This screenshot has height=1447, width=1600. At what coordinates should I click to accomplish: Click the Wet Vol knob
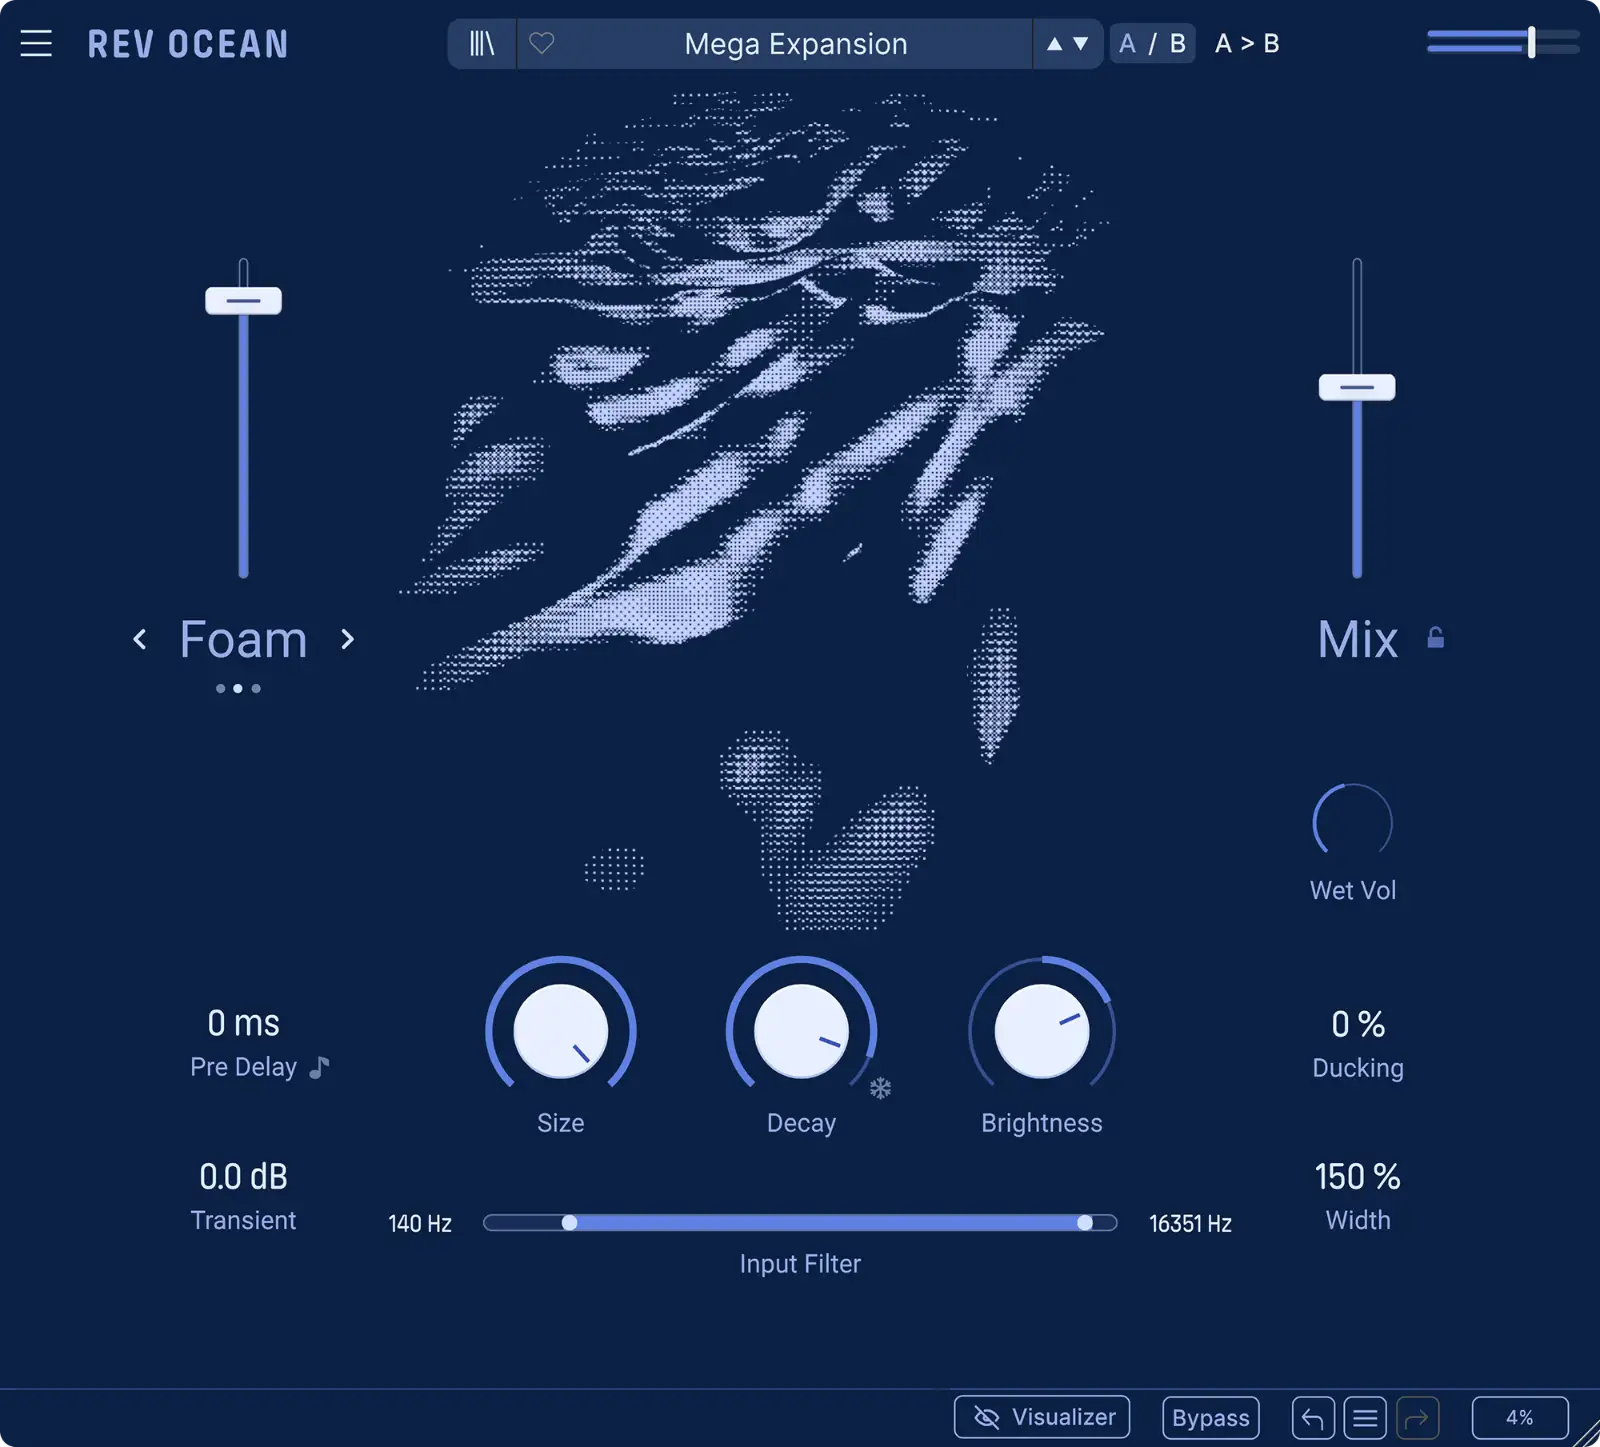click(1352, 822)
